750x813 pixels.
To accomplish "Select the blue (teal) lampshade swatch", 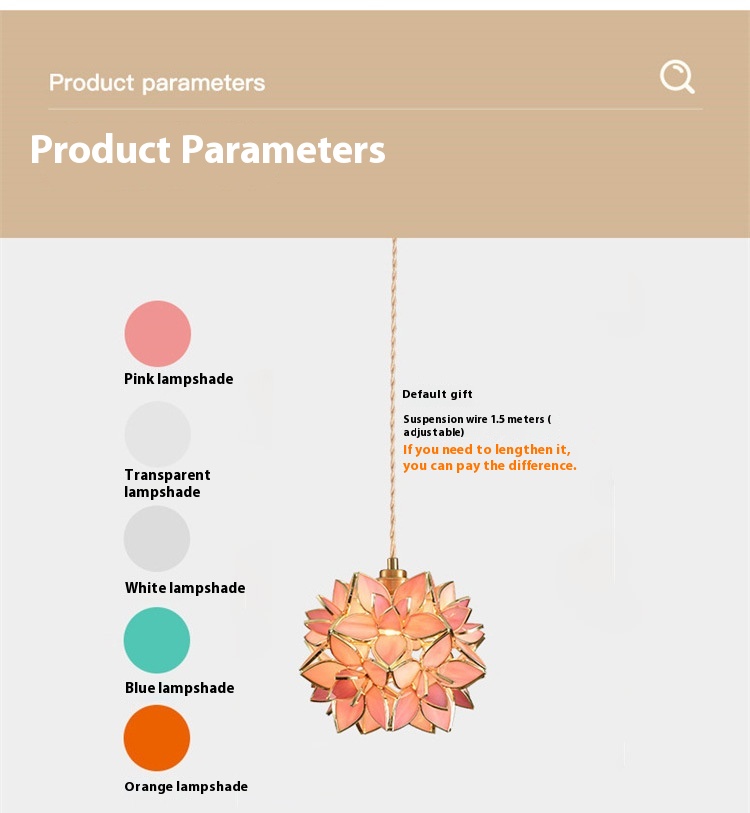I will coord(157,640).
